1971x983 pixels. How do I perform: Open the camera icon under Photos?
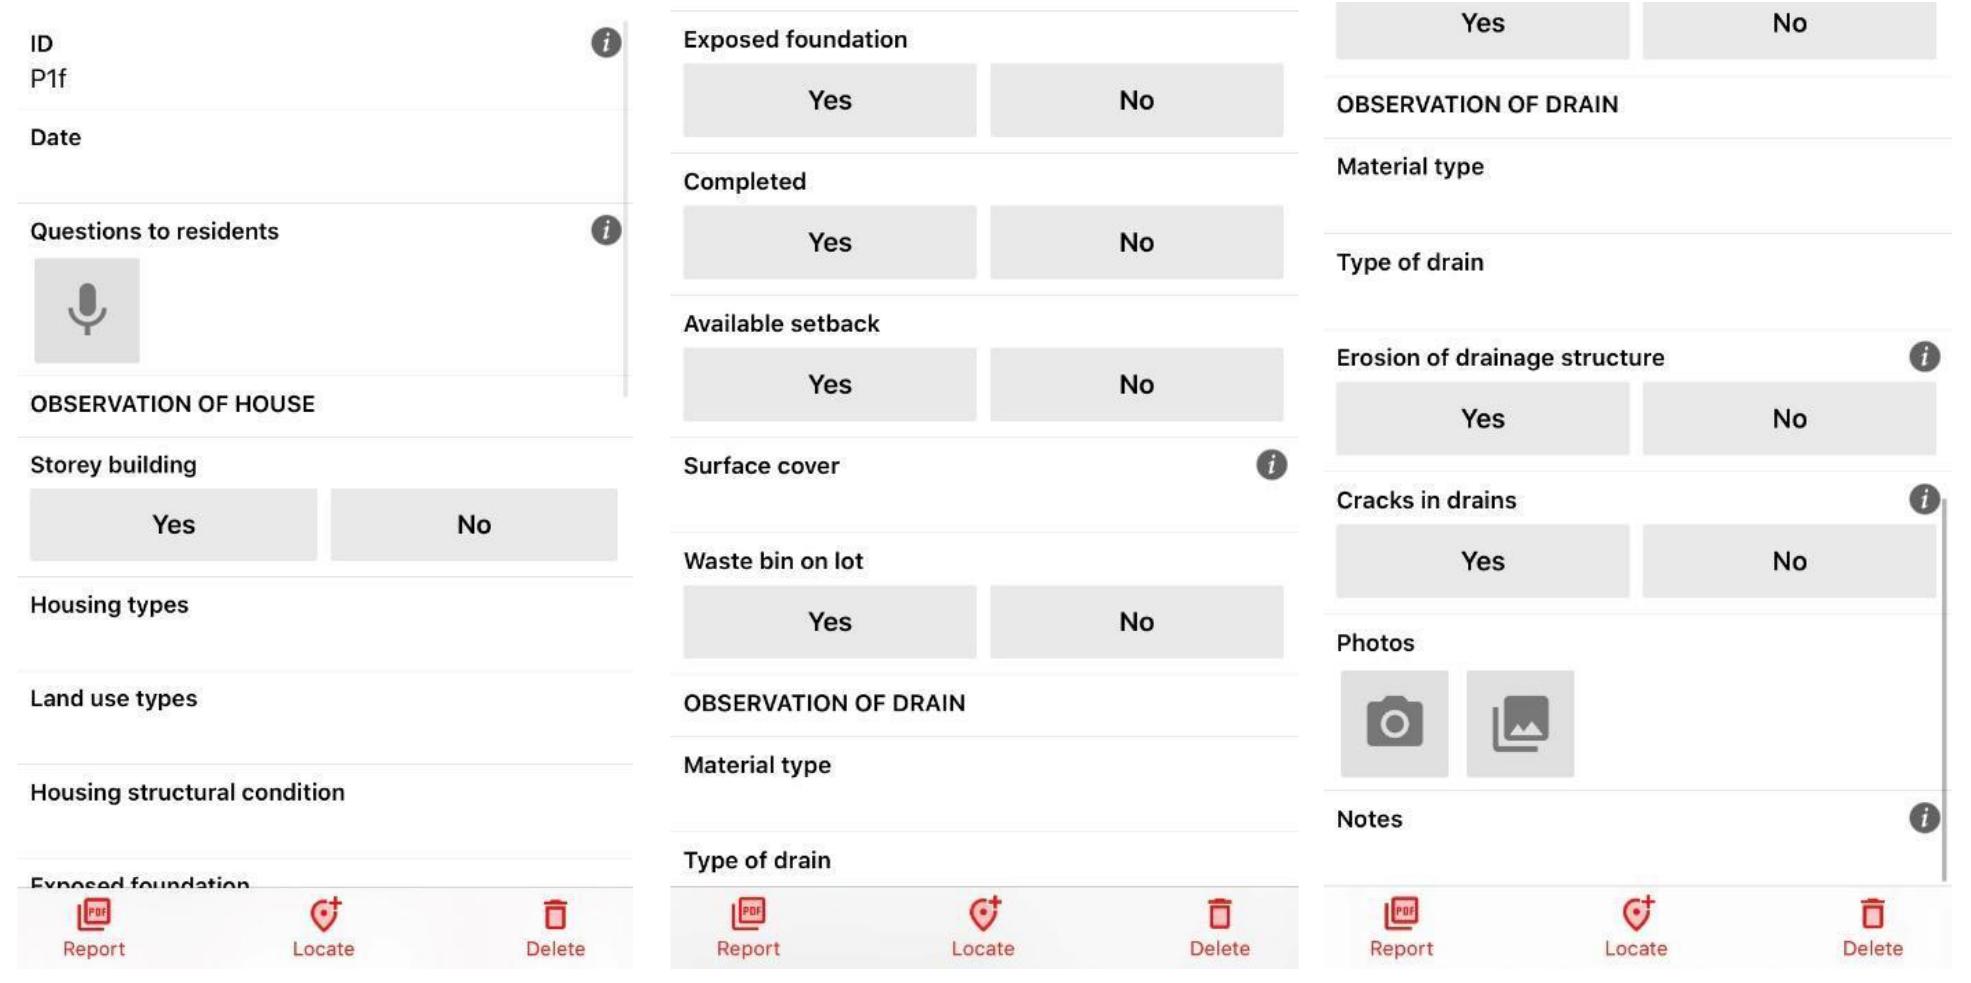pos(1393,721)
